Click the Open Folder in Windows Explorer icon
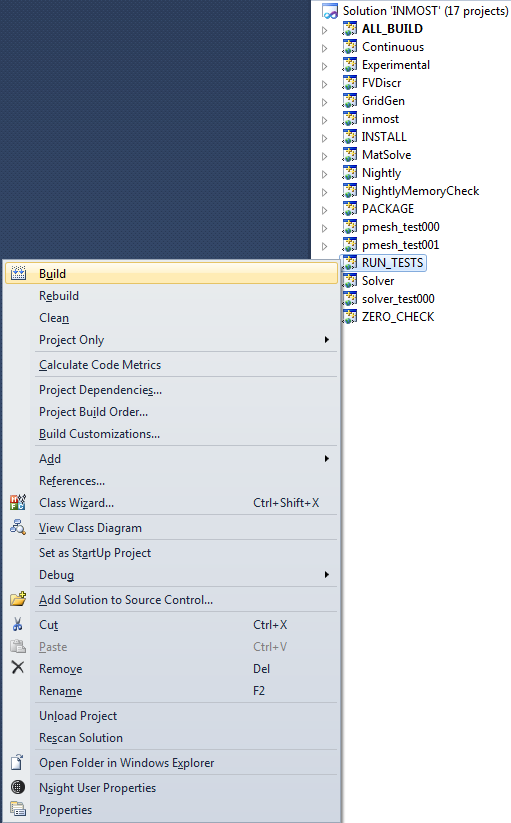511x823 pixels. click(x=18, y=762)
